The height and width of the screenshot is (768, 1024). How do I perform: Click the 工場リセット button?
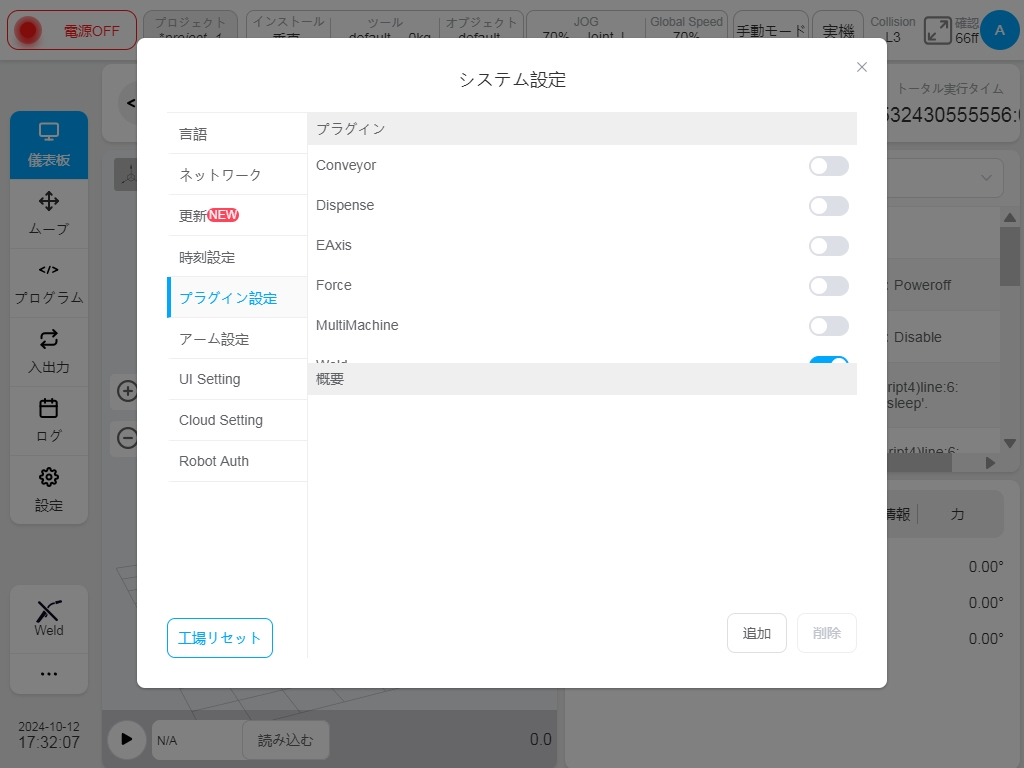coord(220,638)
